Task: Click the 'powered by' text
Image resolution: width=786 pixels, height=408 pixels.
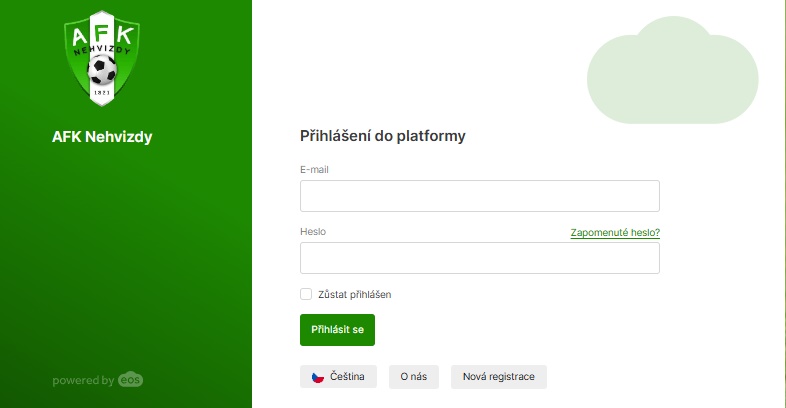Action: (x=83, y=380)
